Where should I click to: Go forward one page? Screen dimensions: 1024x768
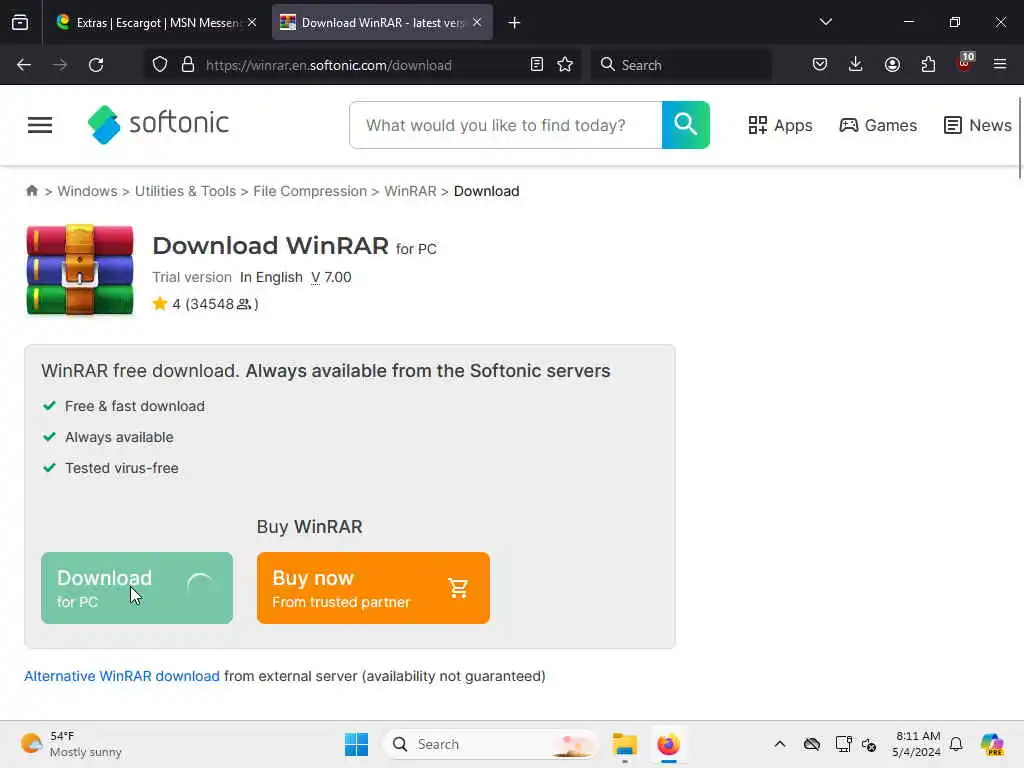[x=60, y=65]
